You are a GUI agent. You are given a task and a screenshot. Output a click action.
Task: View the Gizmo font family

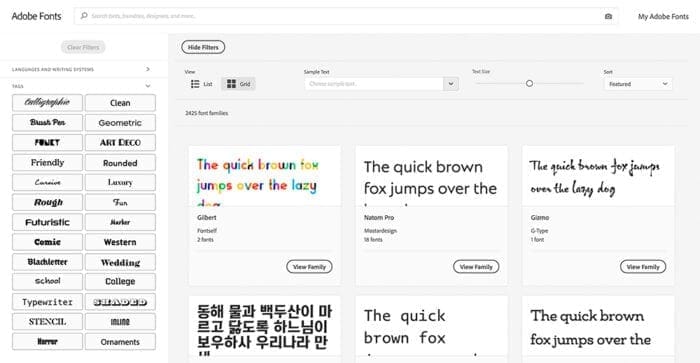(x=643, y=267)
